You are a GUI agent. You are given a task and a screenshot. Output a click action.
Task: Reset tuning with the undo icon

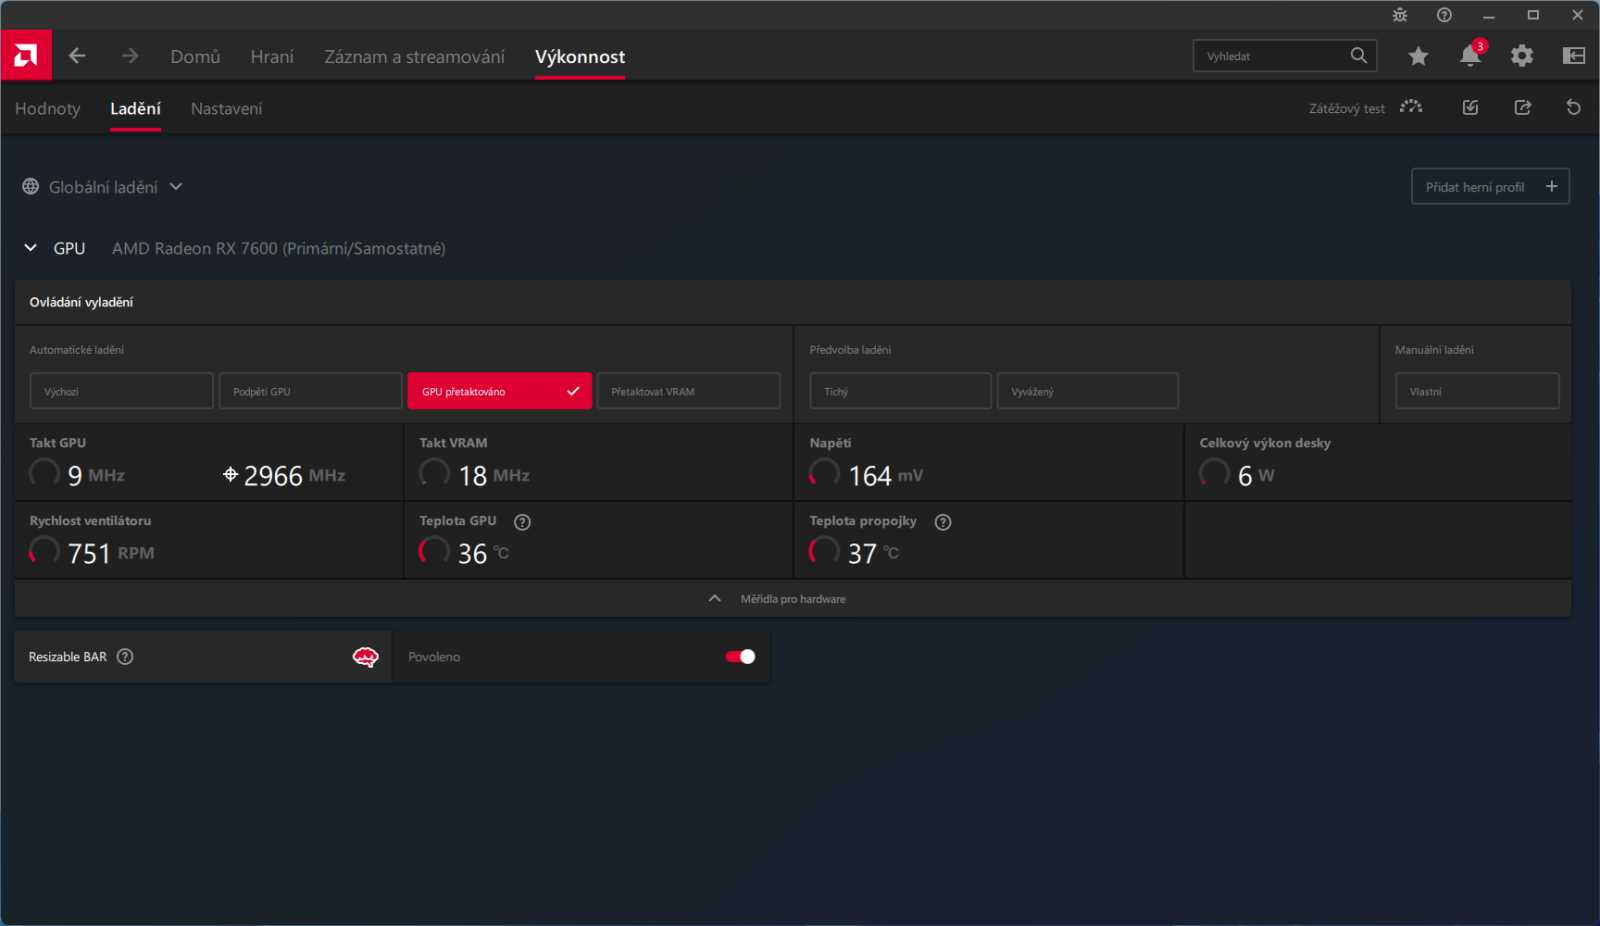(x=1573, y=107)
